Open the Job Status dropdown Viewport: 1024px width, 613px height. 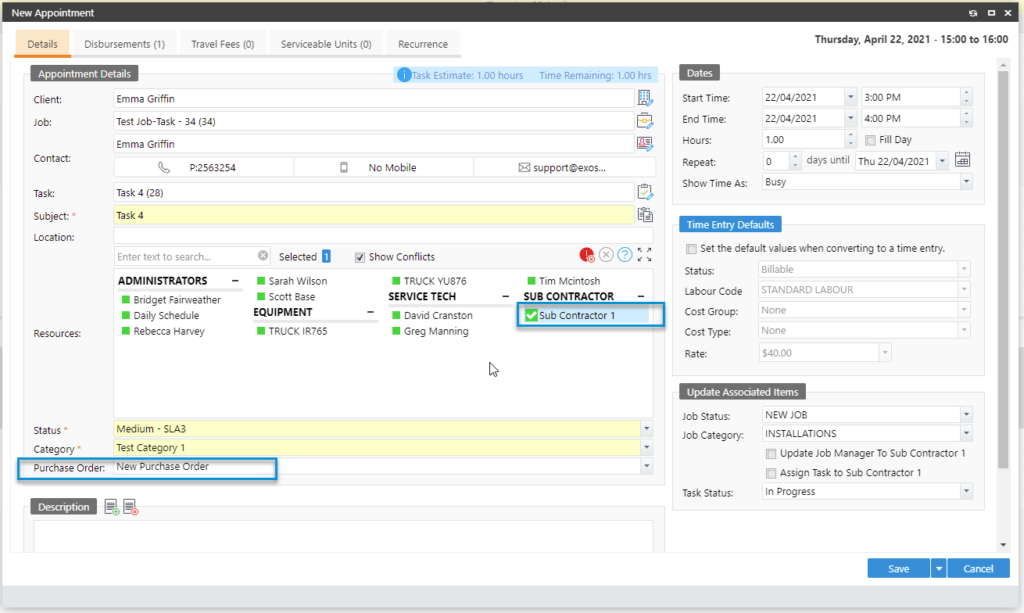966,415
